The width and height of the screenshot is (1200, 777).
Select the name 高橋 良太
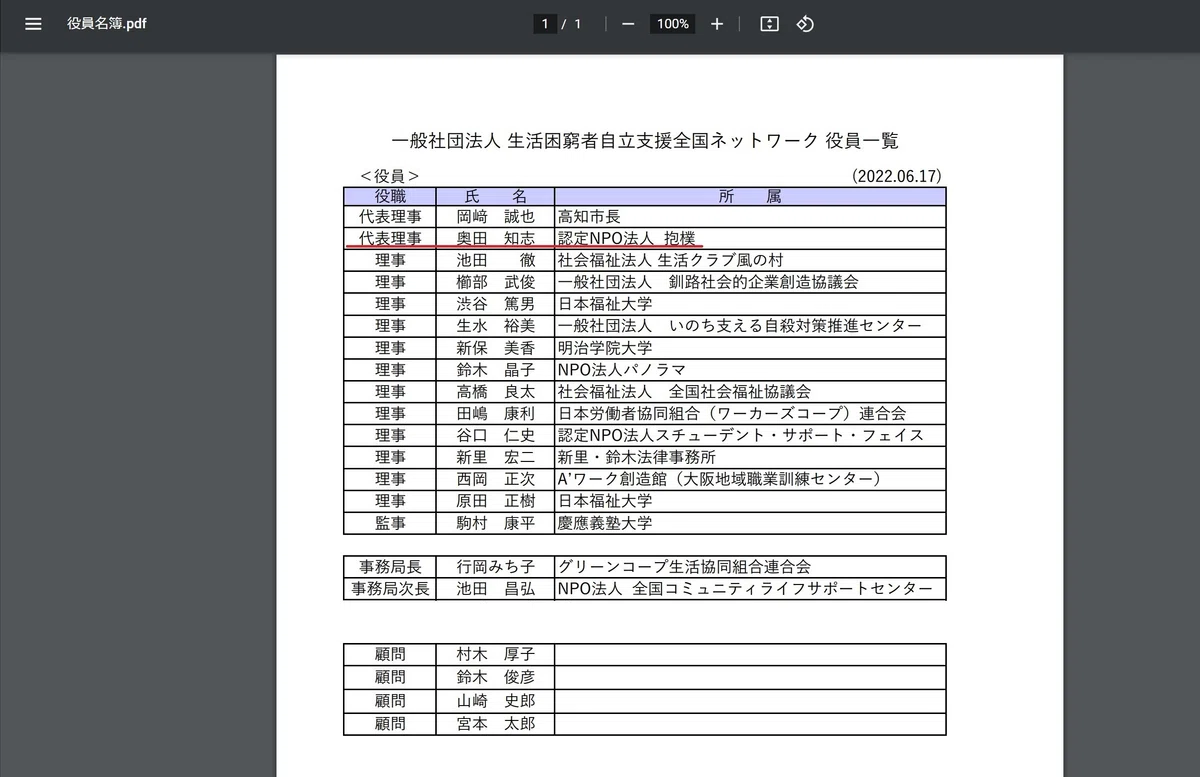(495, 392)
